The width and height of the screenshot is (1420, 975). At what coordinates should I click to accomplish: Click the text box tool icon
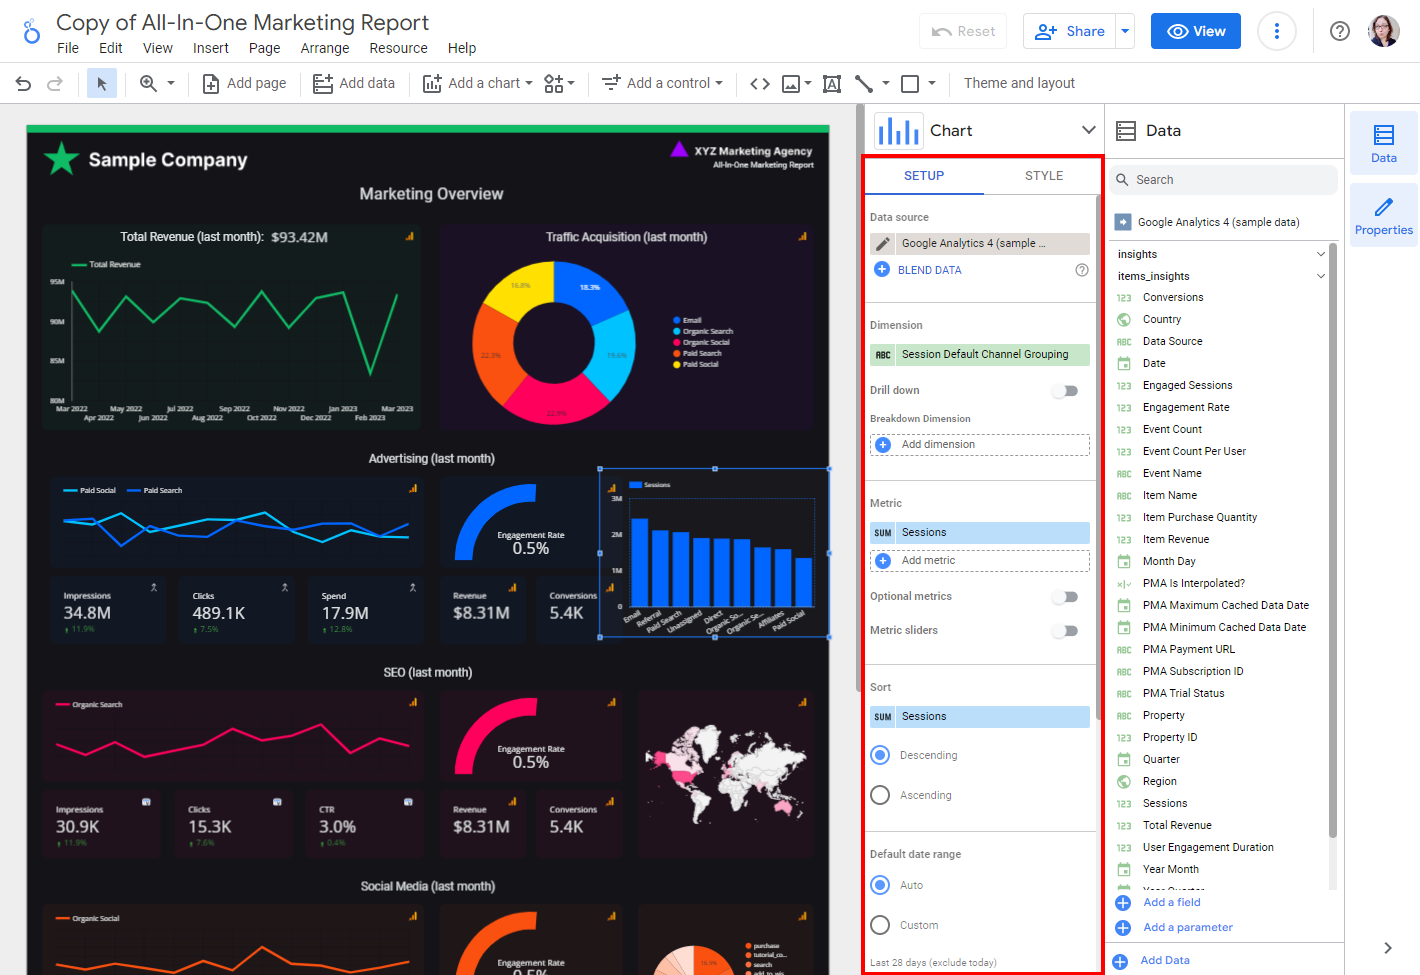(x=831, y=83)
